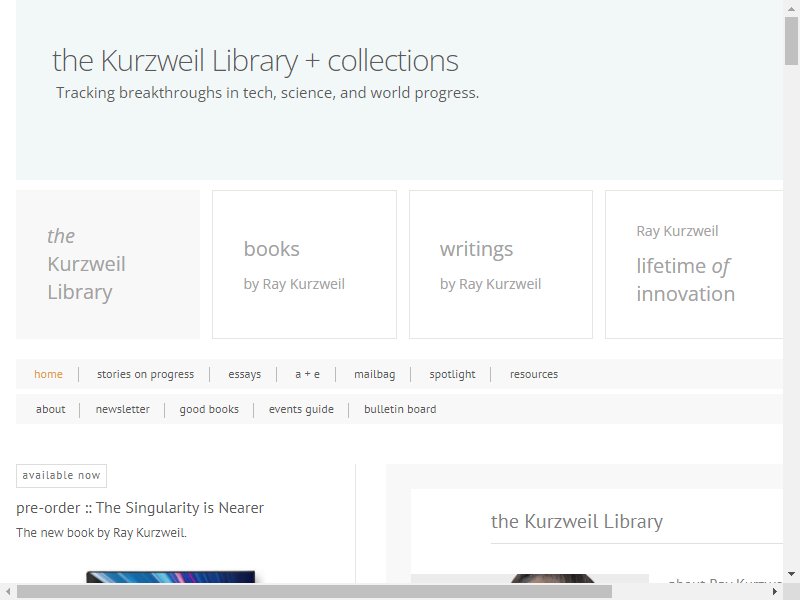Click the horizontal scrollbar left arrow

8,592
